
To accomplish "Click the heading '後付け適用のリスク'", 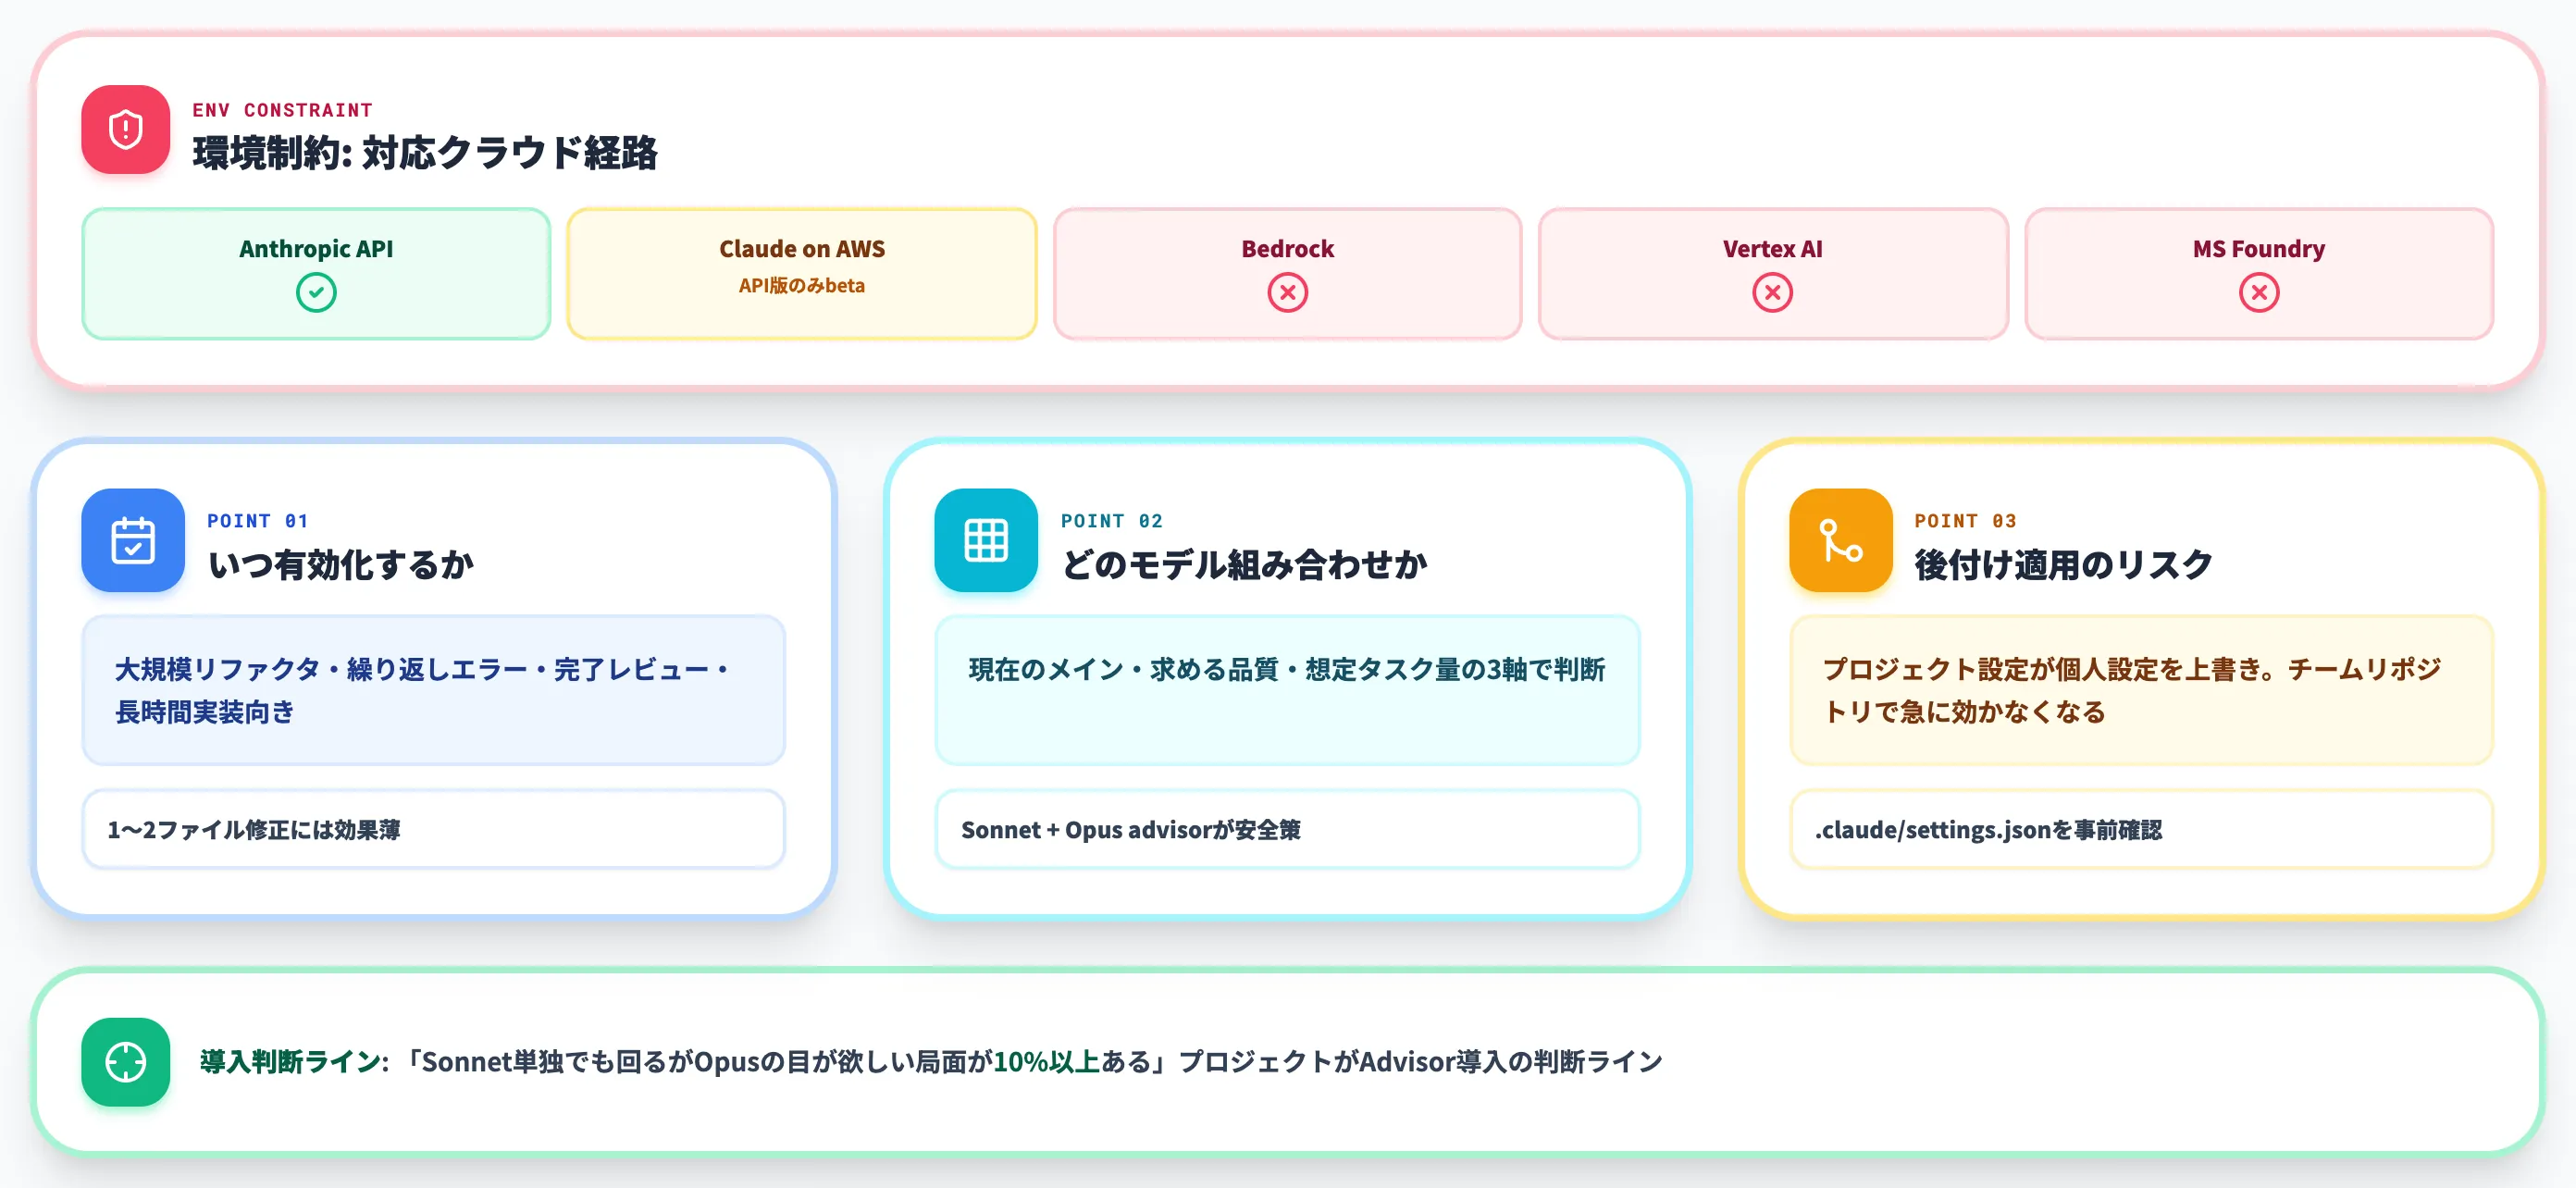I will [x=2063, y=565].
